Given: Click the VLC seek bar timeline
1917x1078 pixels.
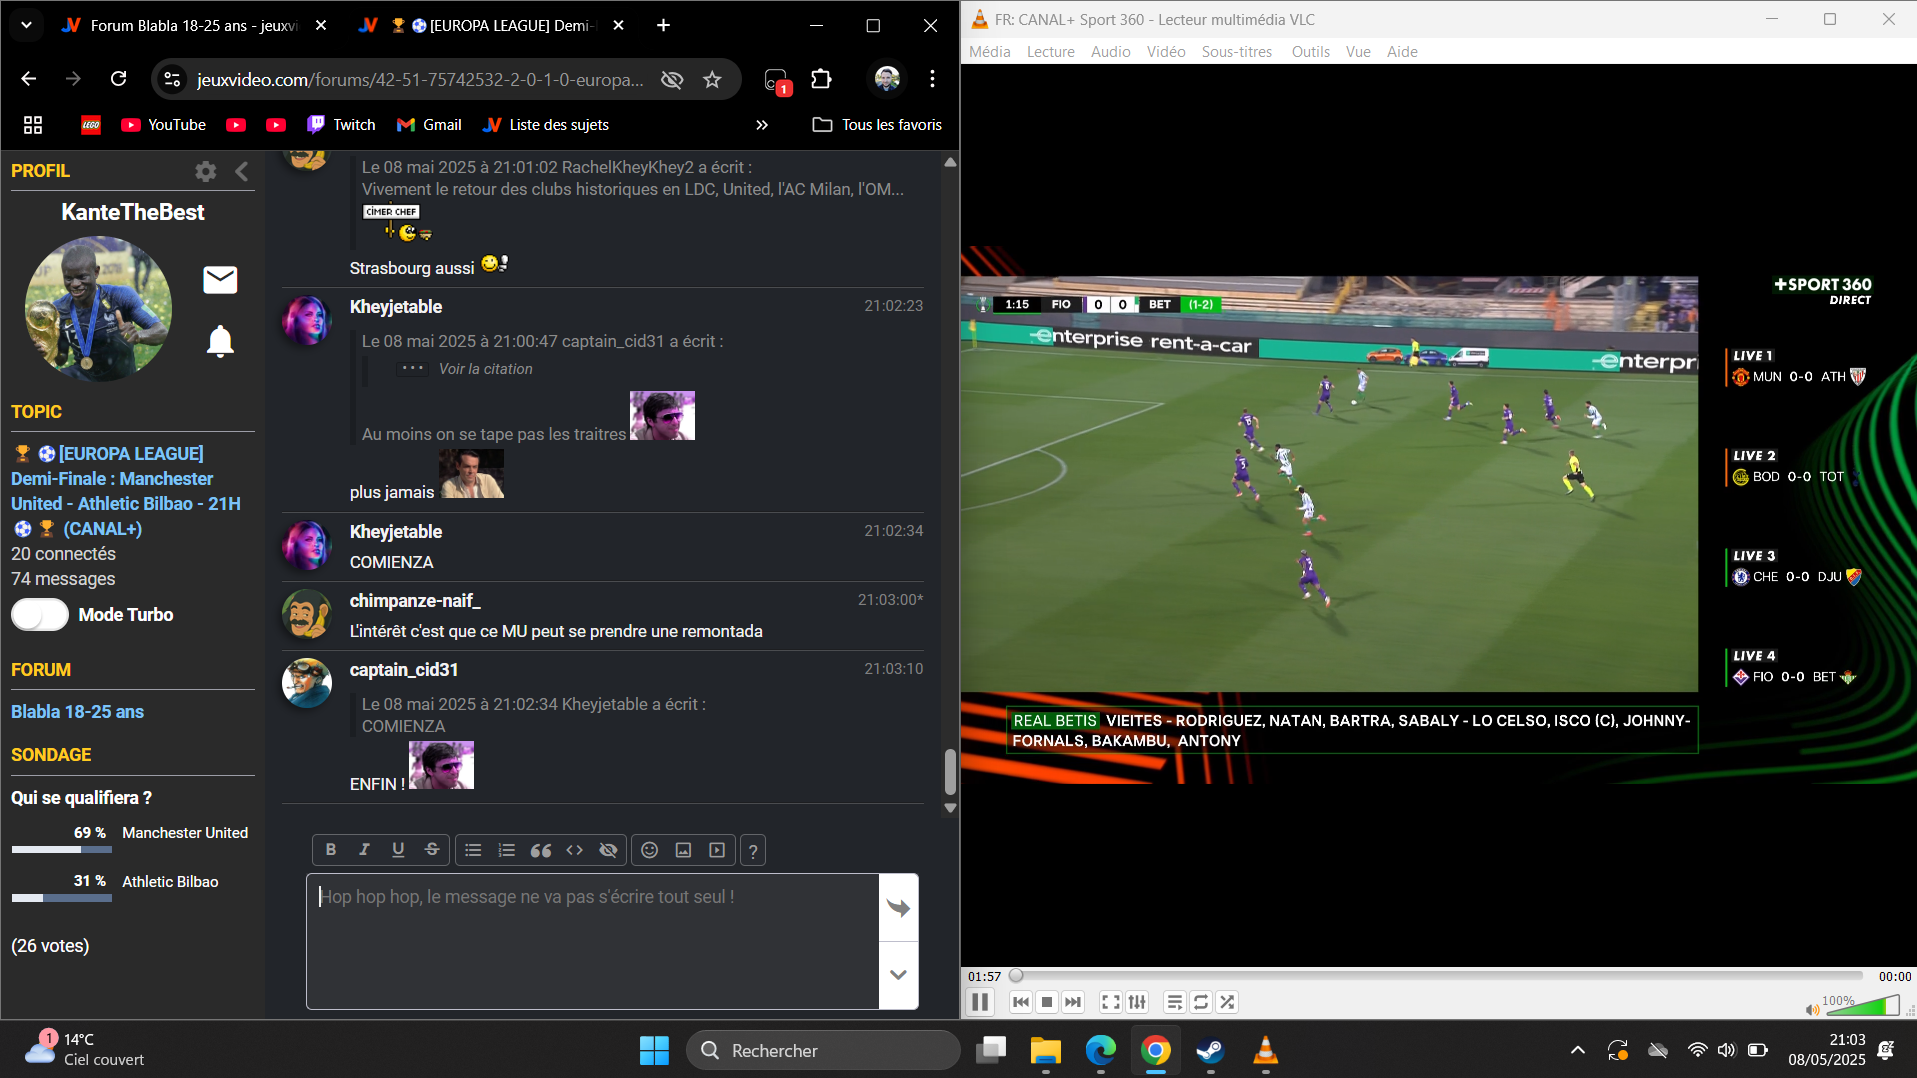Looking at the screenshot, I should (x=1436, y=976).
